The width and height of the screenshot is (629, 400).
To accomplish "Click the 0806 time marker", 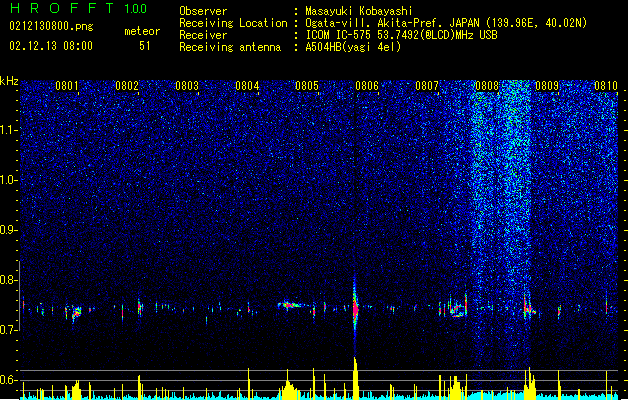I will (x=367, y=85).
